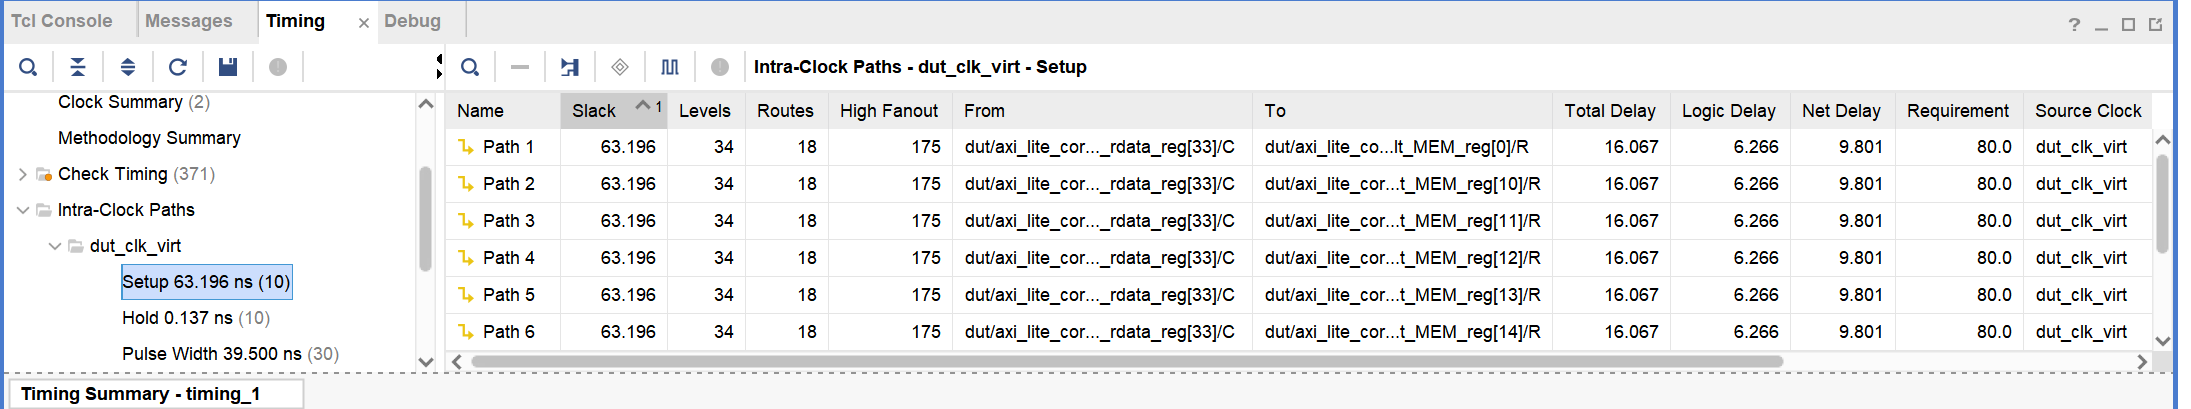Collapse the Intra-Clock Paths node
This screenshot has width=2191, height=409.
(23, 210)
